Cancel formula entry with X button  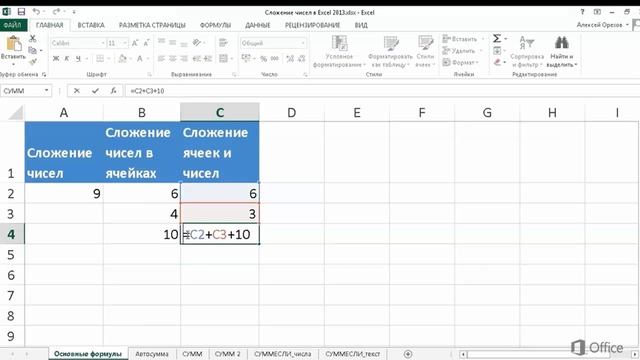click(76, 91)
